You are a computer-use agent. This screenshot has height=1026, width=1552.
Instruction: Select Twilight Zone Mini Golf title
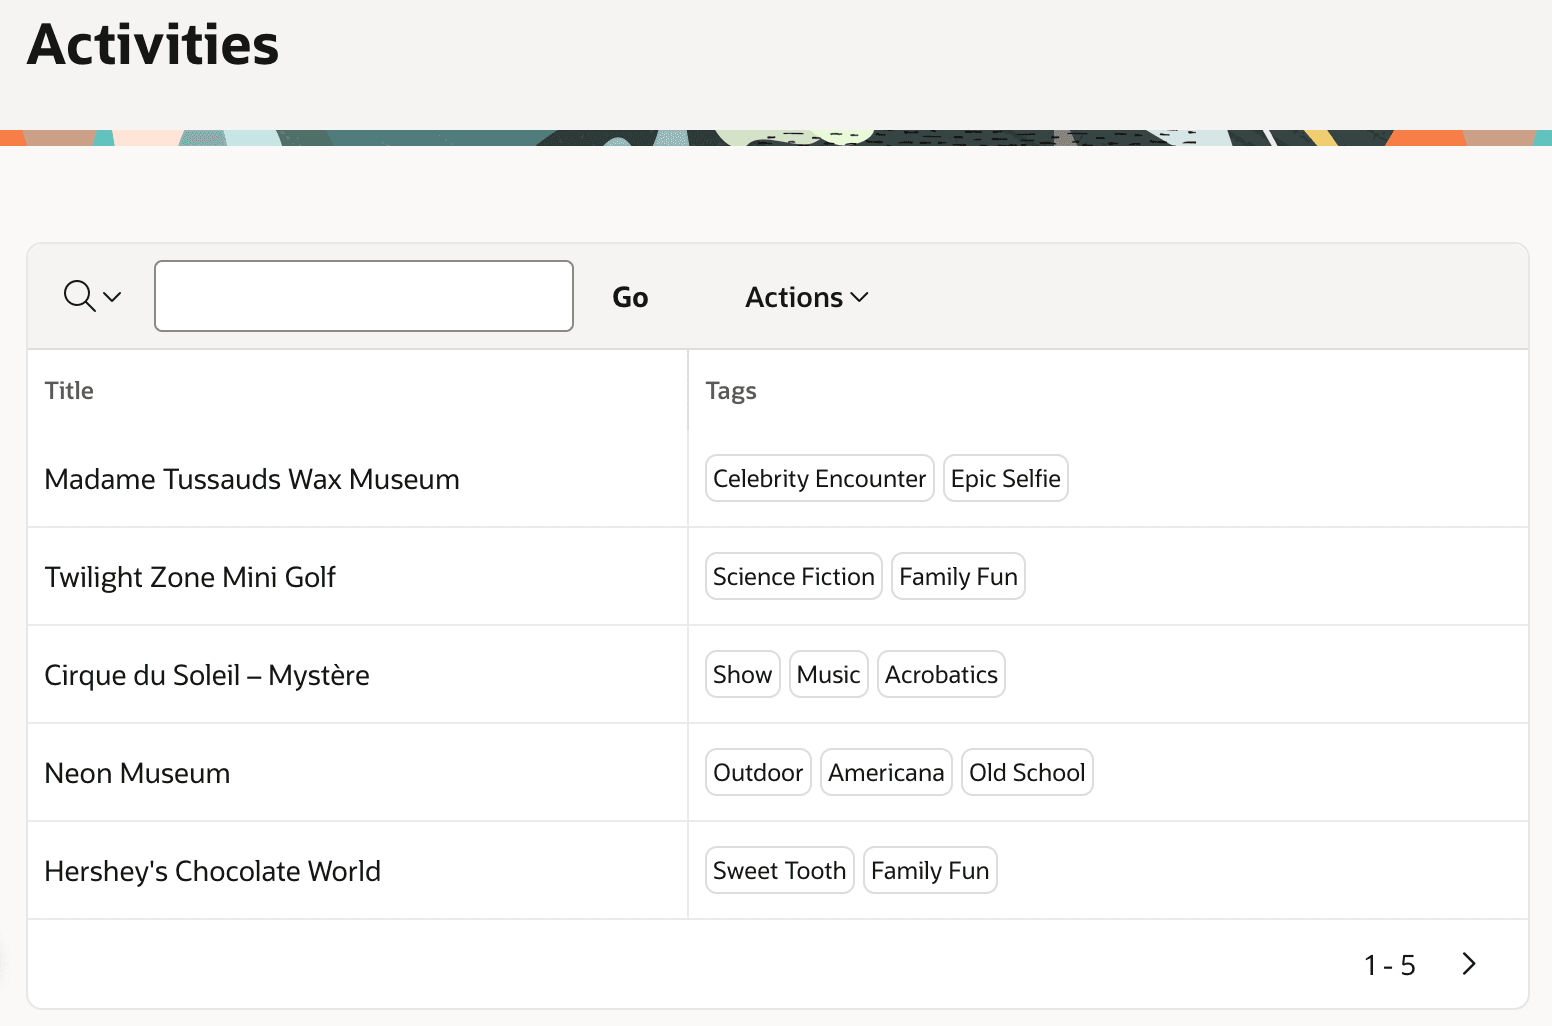190,577
